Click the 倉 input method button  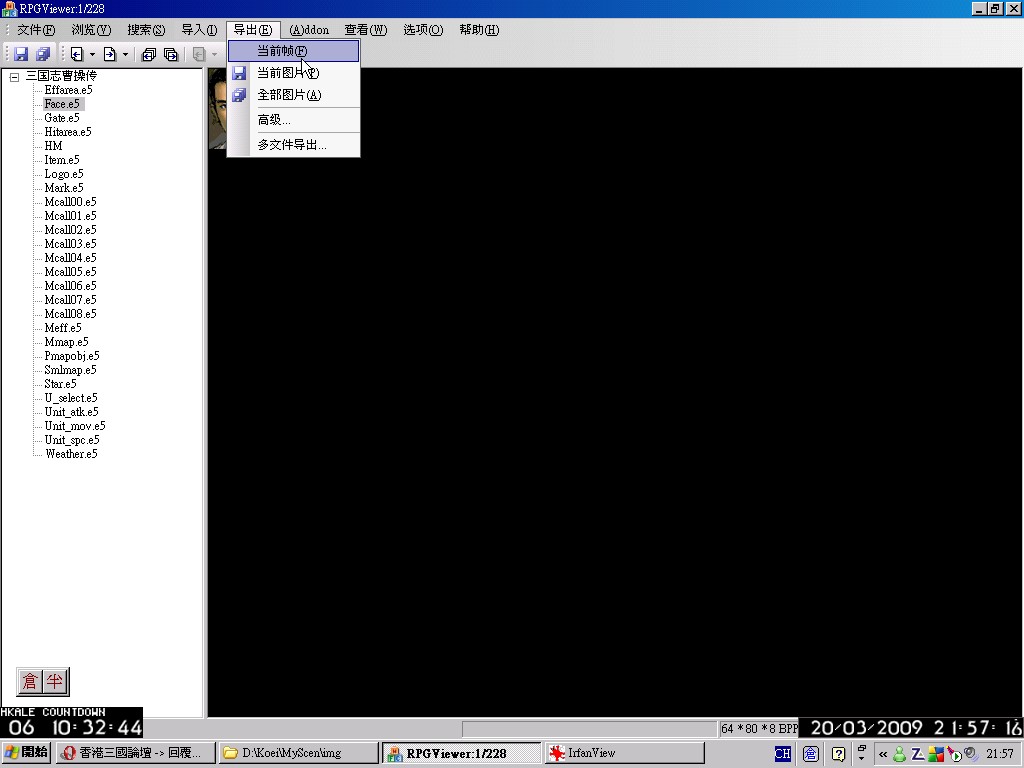pos(29,682)
